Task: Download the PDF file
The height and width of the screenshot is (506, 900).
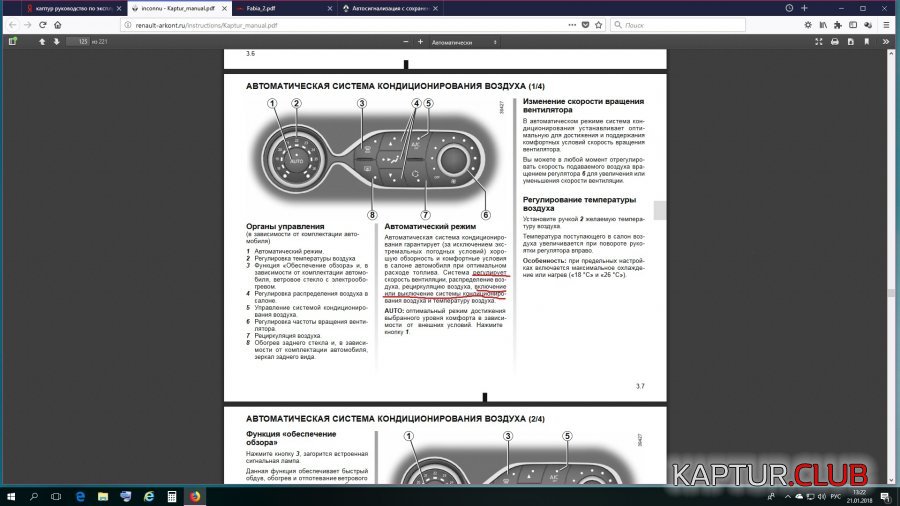Action: tap(851, 42)
